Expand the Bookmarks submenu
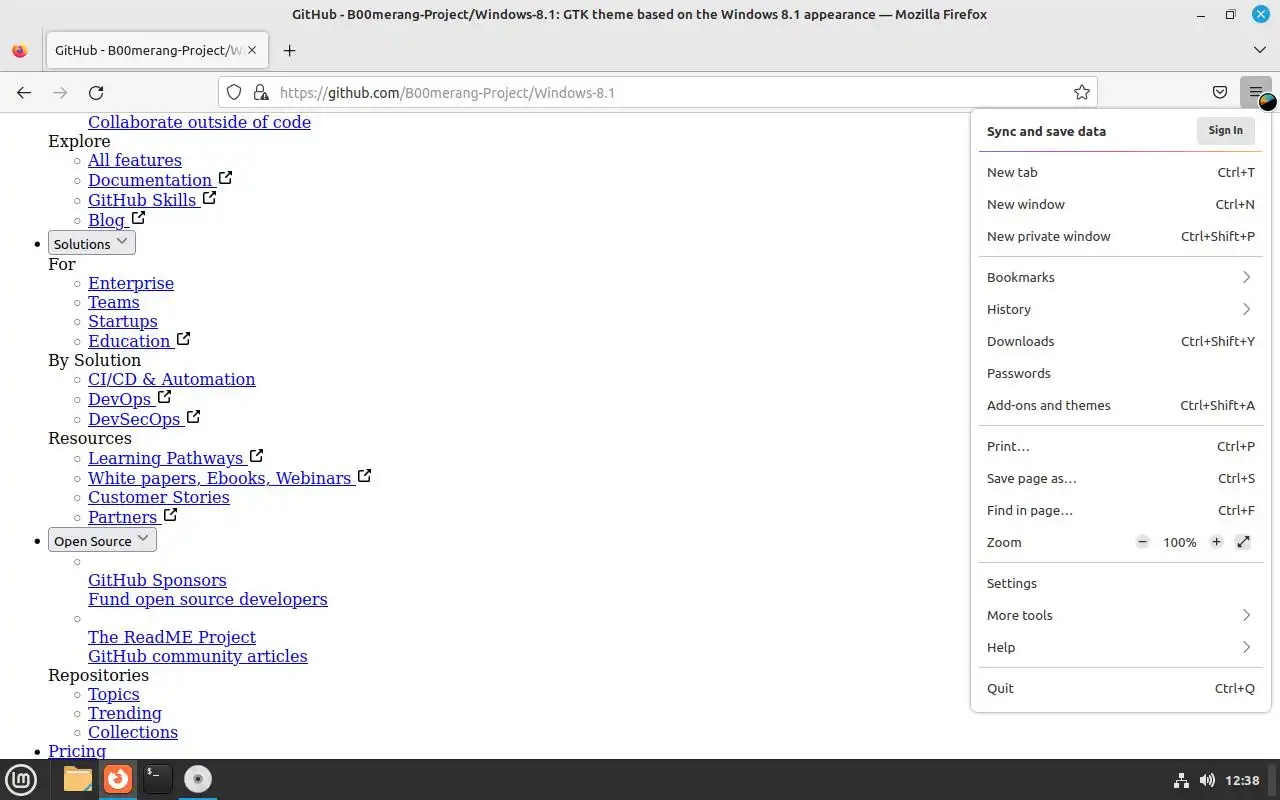Viewport: 1280px width, 800px height. [x=1120, y=277]
